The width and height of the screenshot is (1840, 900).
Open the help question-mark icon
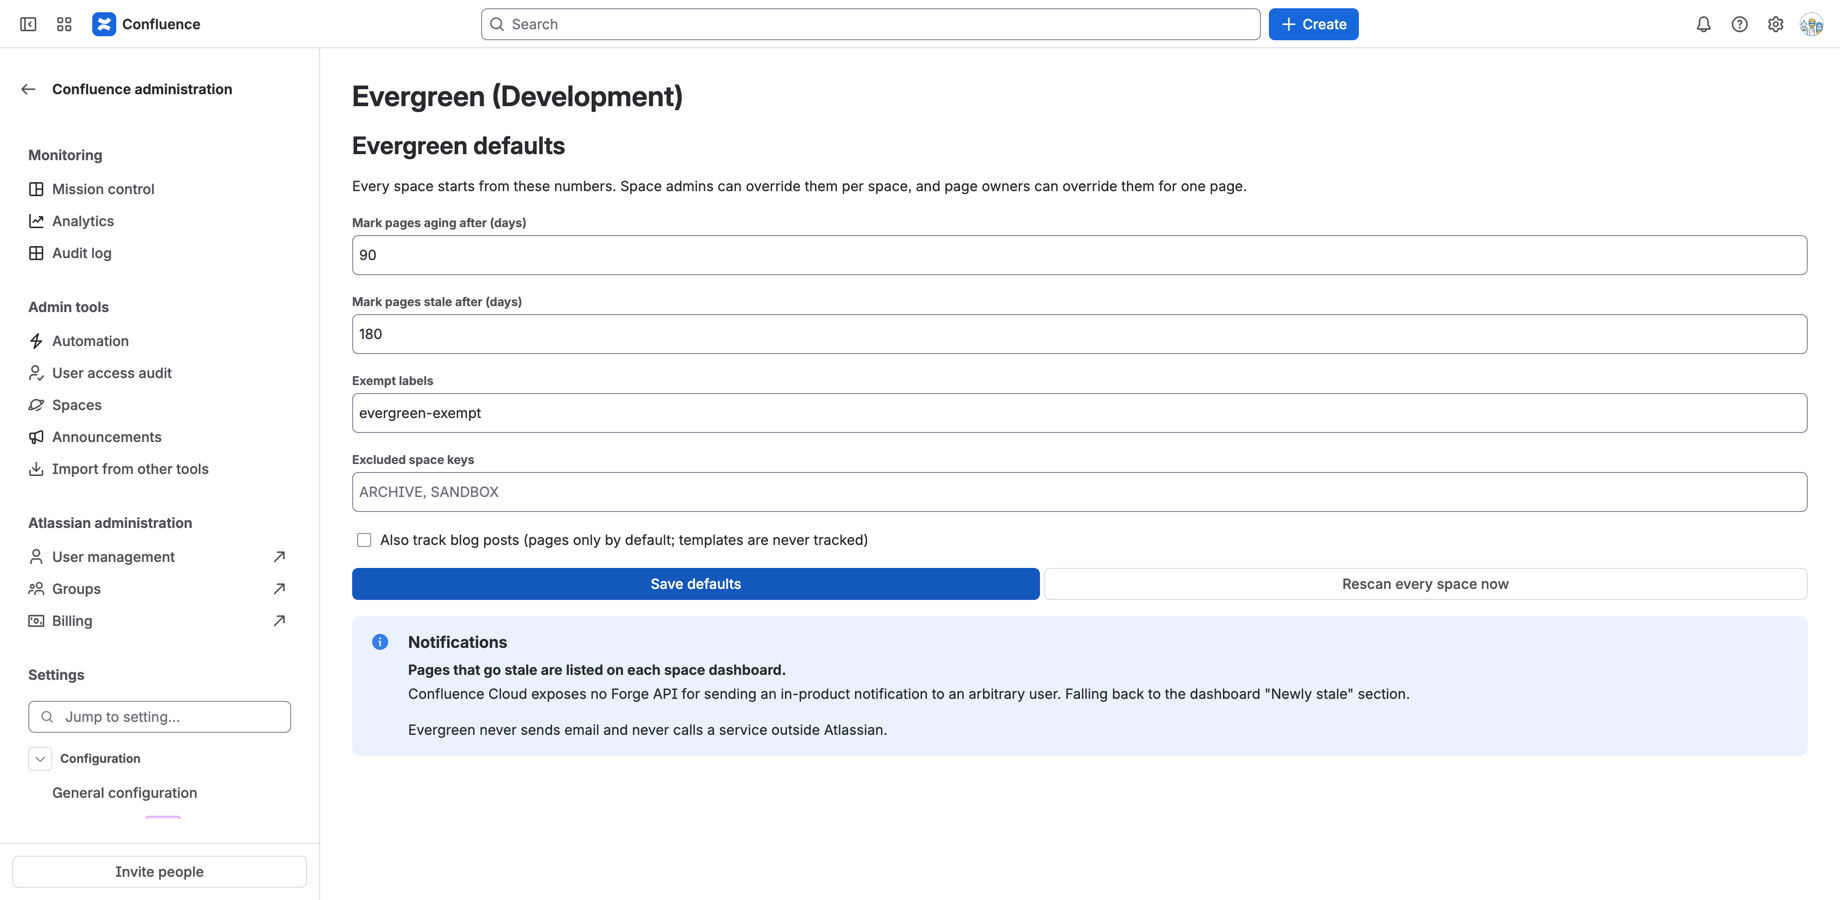point(1739,24)
